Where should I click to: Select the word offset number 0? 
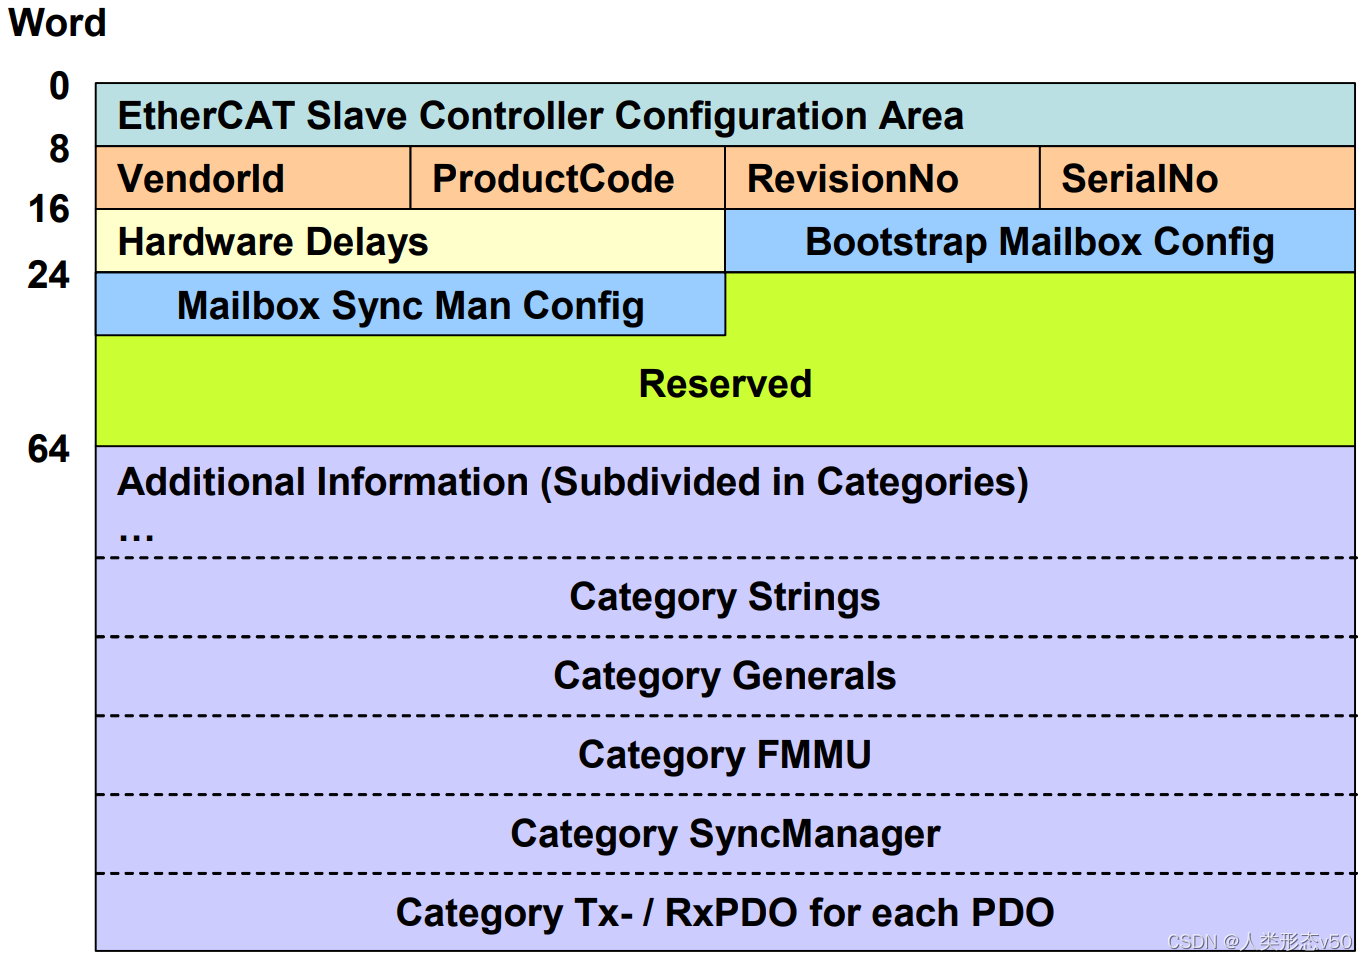58,88
